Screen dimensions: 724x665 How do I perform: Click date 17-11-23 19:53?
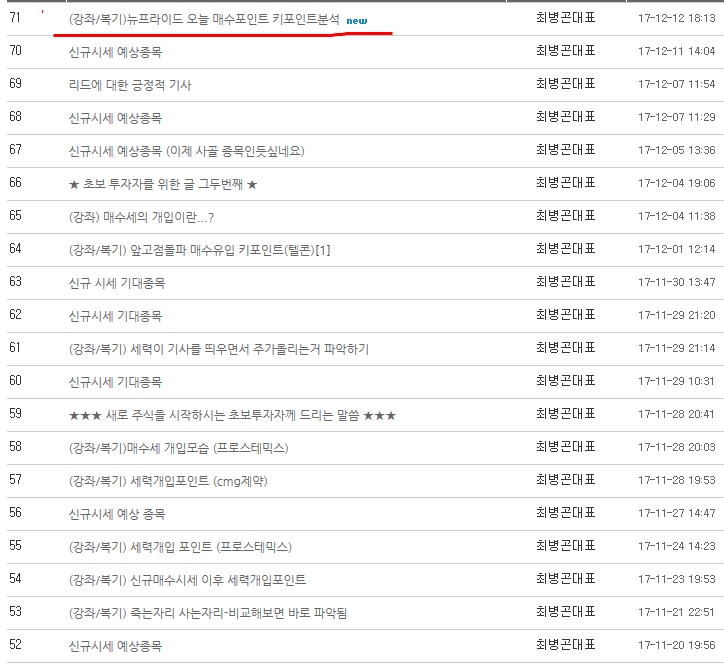(677, 579)
